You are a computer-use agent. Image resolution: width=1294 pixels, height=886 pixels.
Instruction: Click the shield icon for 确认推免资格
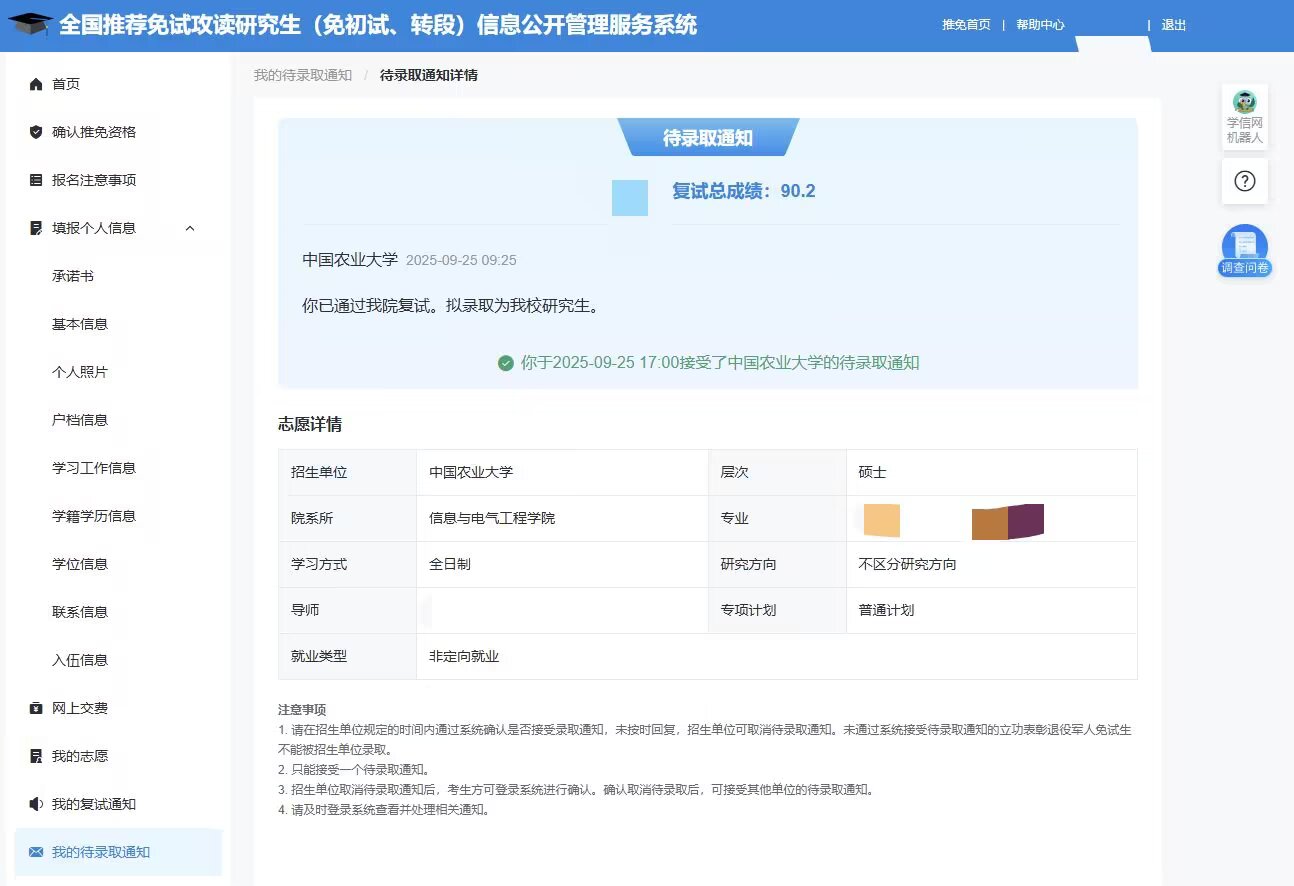click(36, 132)
